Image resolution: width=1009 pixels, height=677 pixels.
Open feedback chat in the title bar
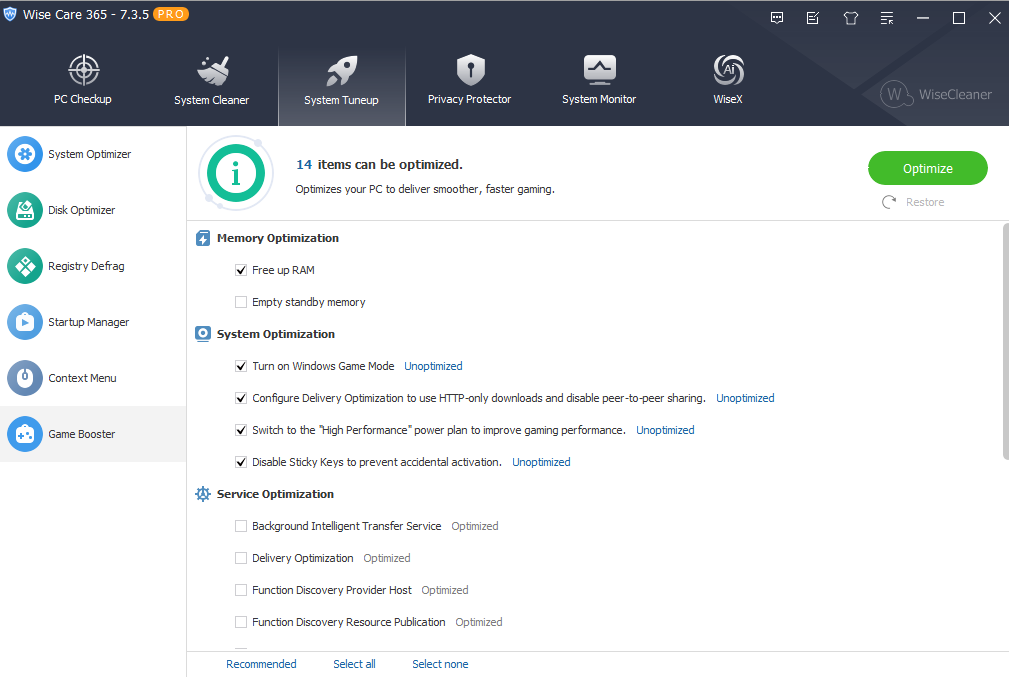coord(776,17)
